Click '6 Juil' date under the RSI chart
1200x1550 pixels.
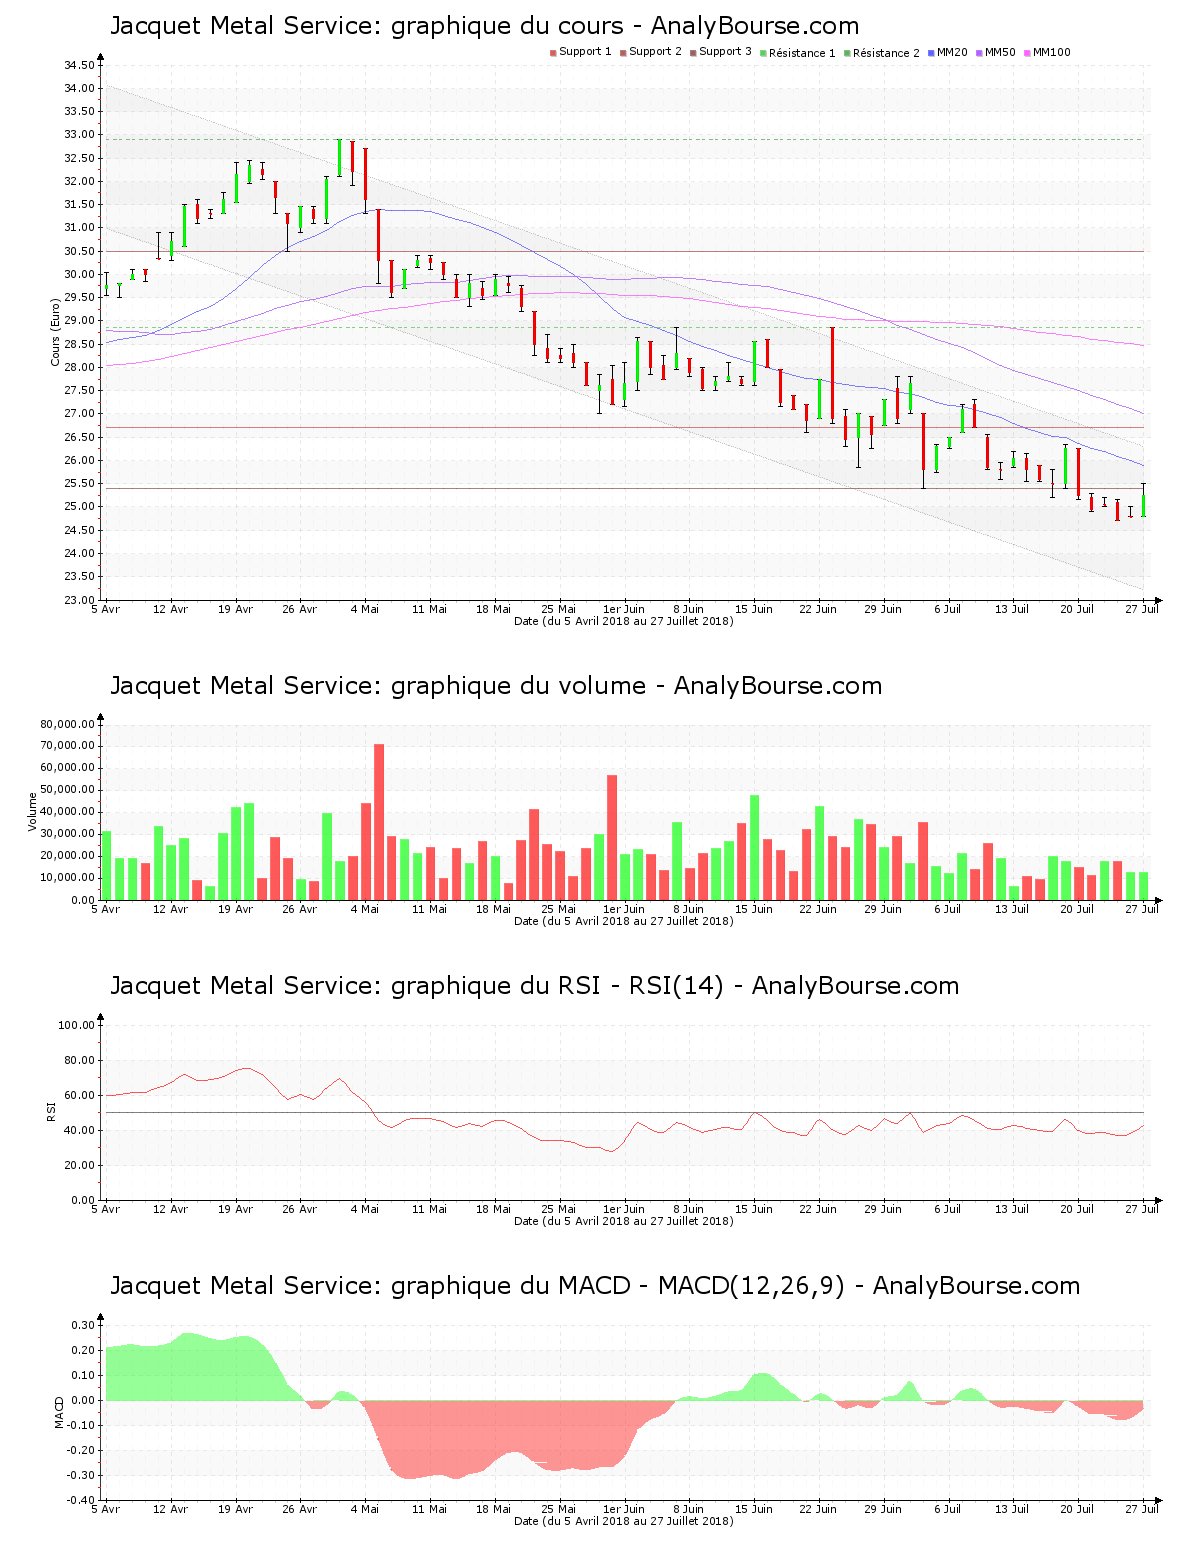point(948,1209)
